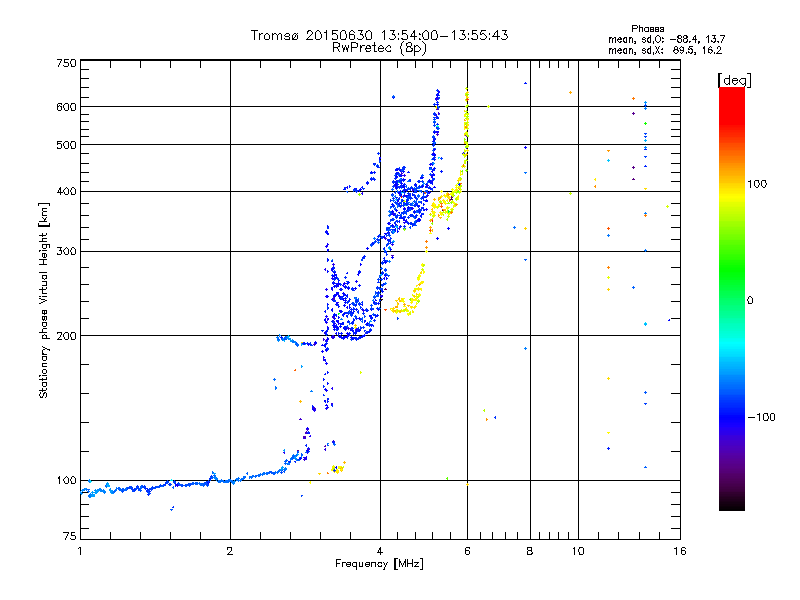Click the x-axis tick label '1'

coord(80,551)
